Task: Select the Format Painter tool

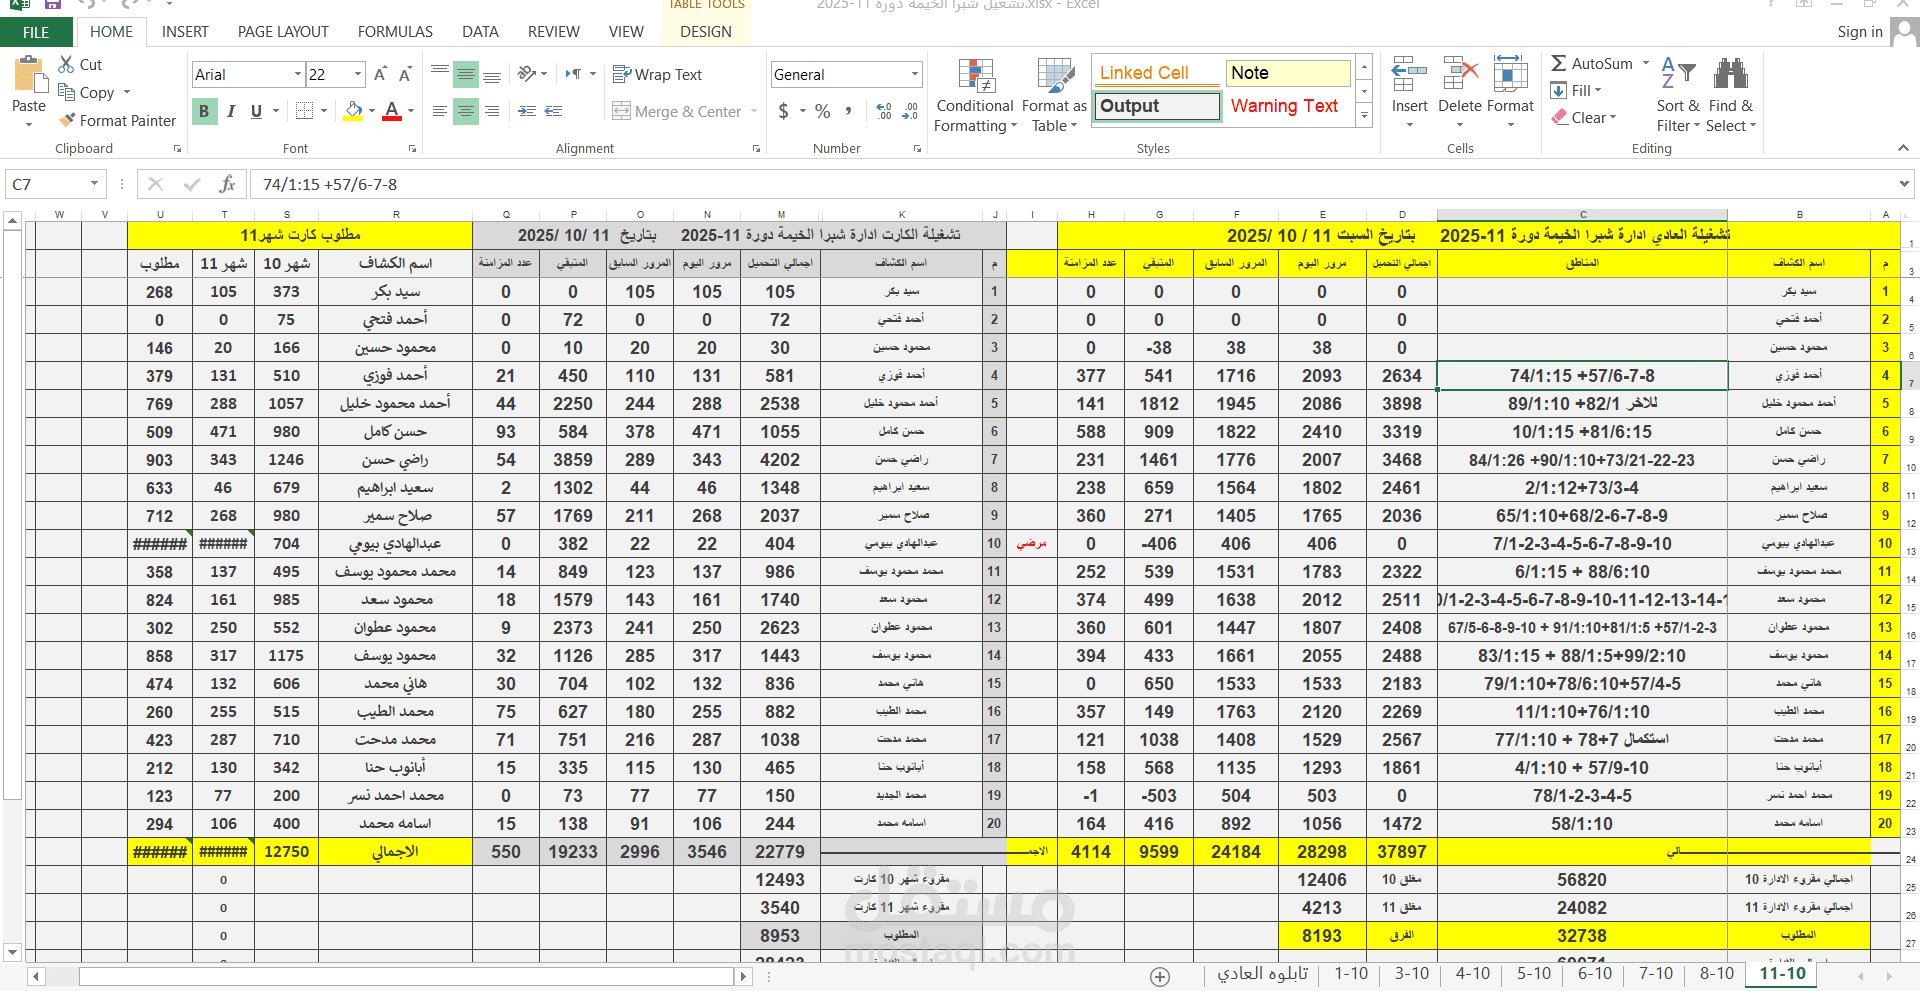Action: pyautogui.click(x=117, y=120)
